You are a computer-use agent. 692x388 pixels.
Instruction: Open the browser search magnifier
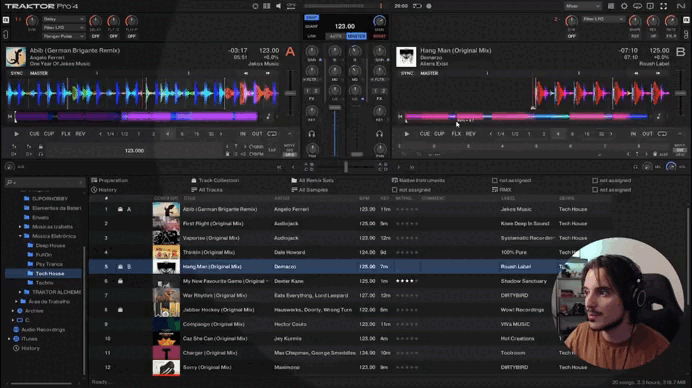9,182
